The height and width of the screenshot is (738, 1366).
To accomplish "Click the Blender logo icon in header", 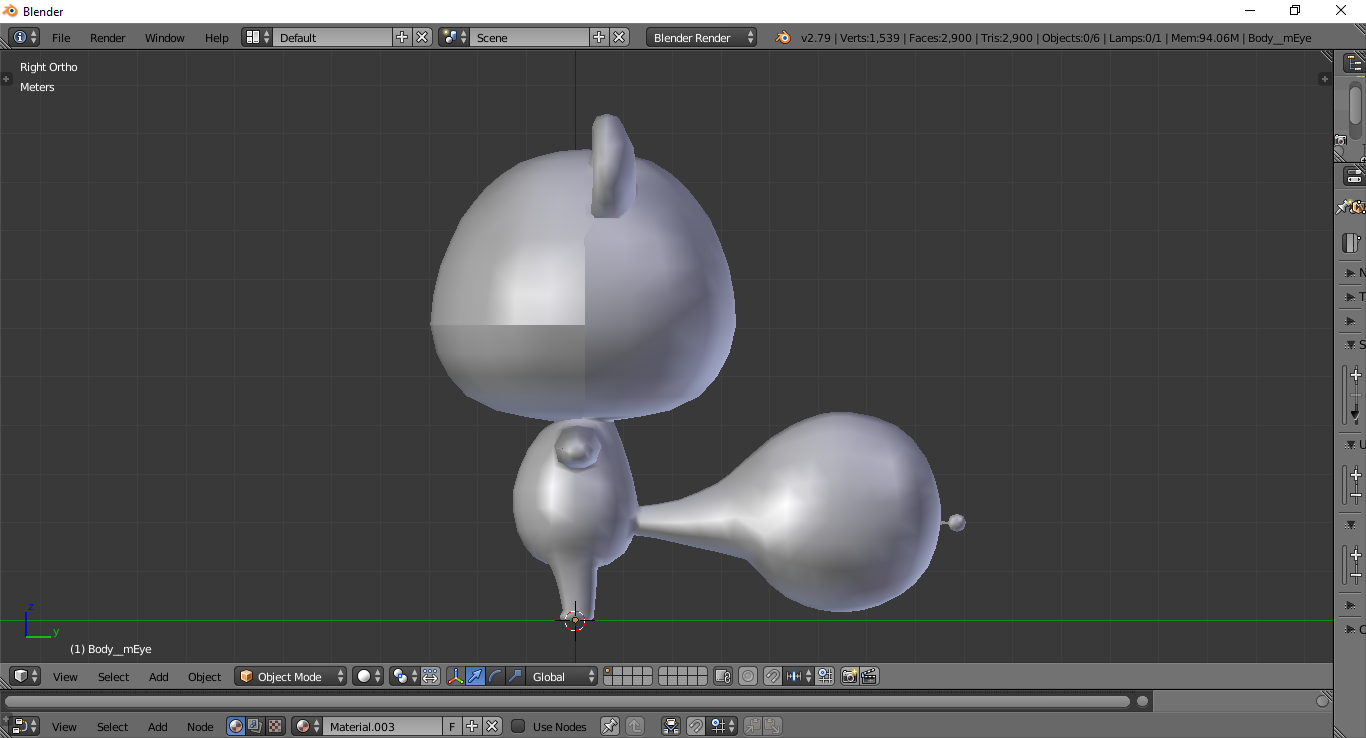I will pos(782,37).
